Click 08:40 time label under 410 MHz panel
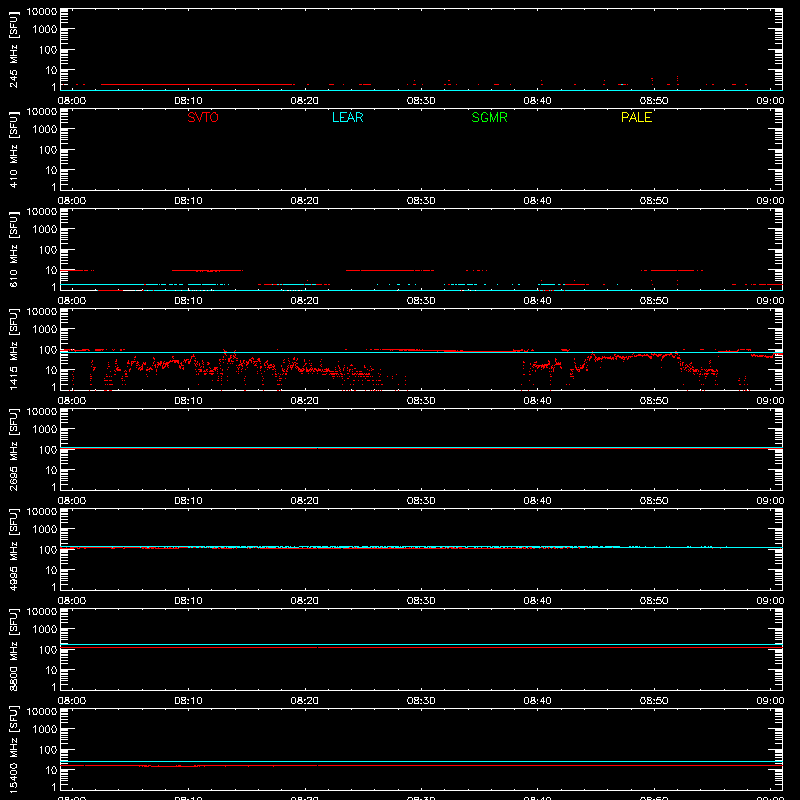Screen dimensions: 800x800 [x=537, y=201]
